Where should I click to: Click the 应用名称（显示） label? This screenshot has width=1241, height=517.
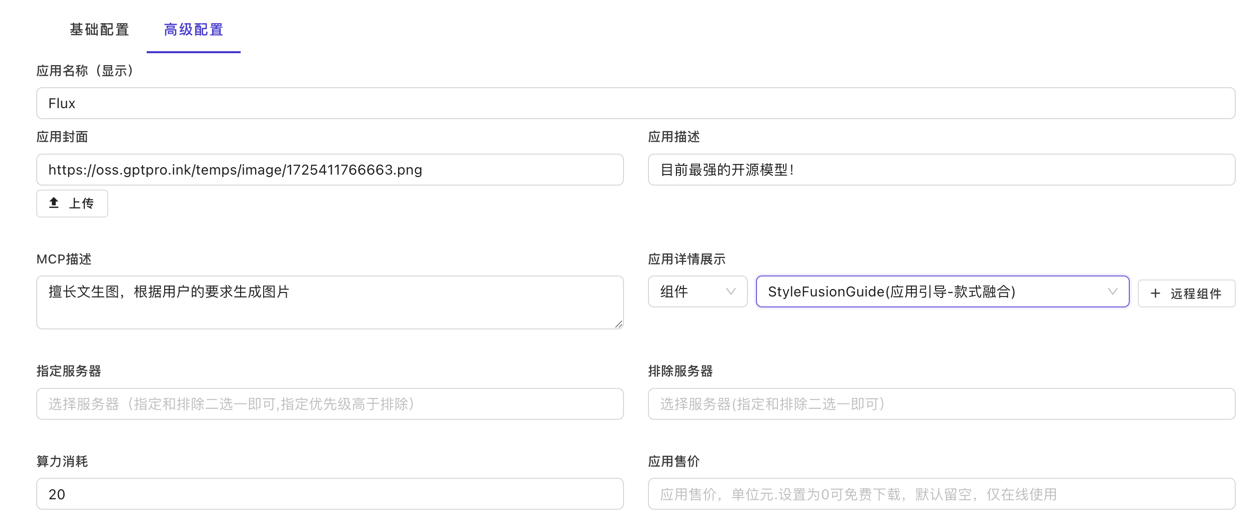point(87,71)
